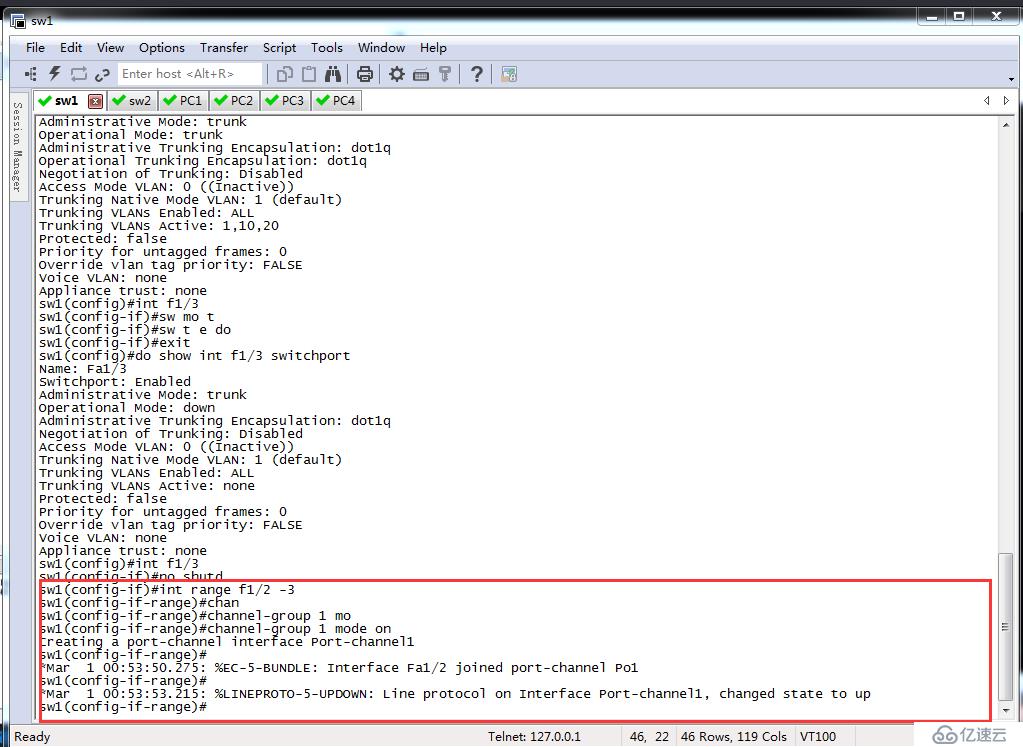Click the Reconnect arrows icon
The image size is (1023, 747).
pos(78,74)
